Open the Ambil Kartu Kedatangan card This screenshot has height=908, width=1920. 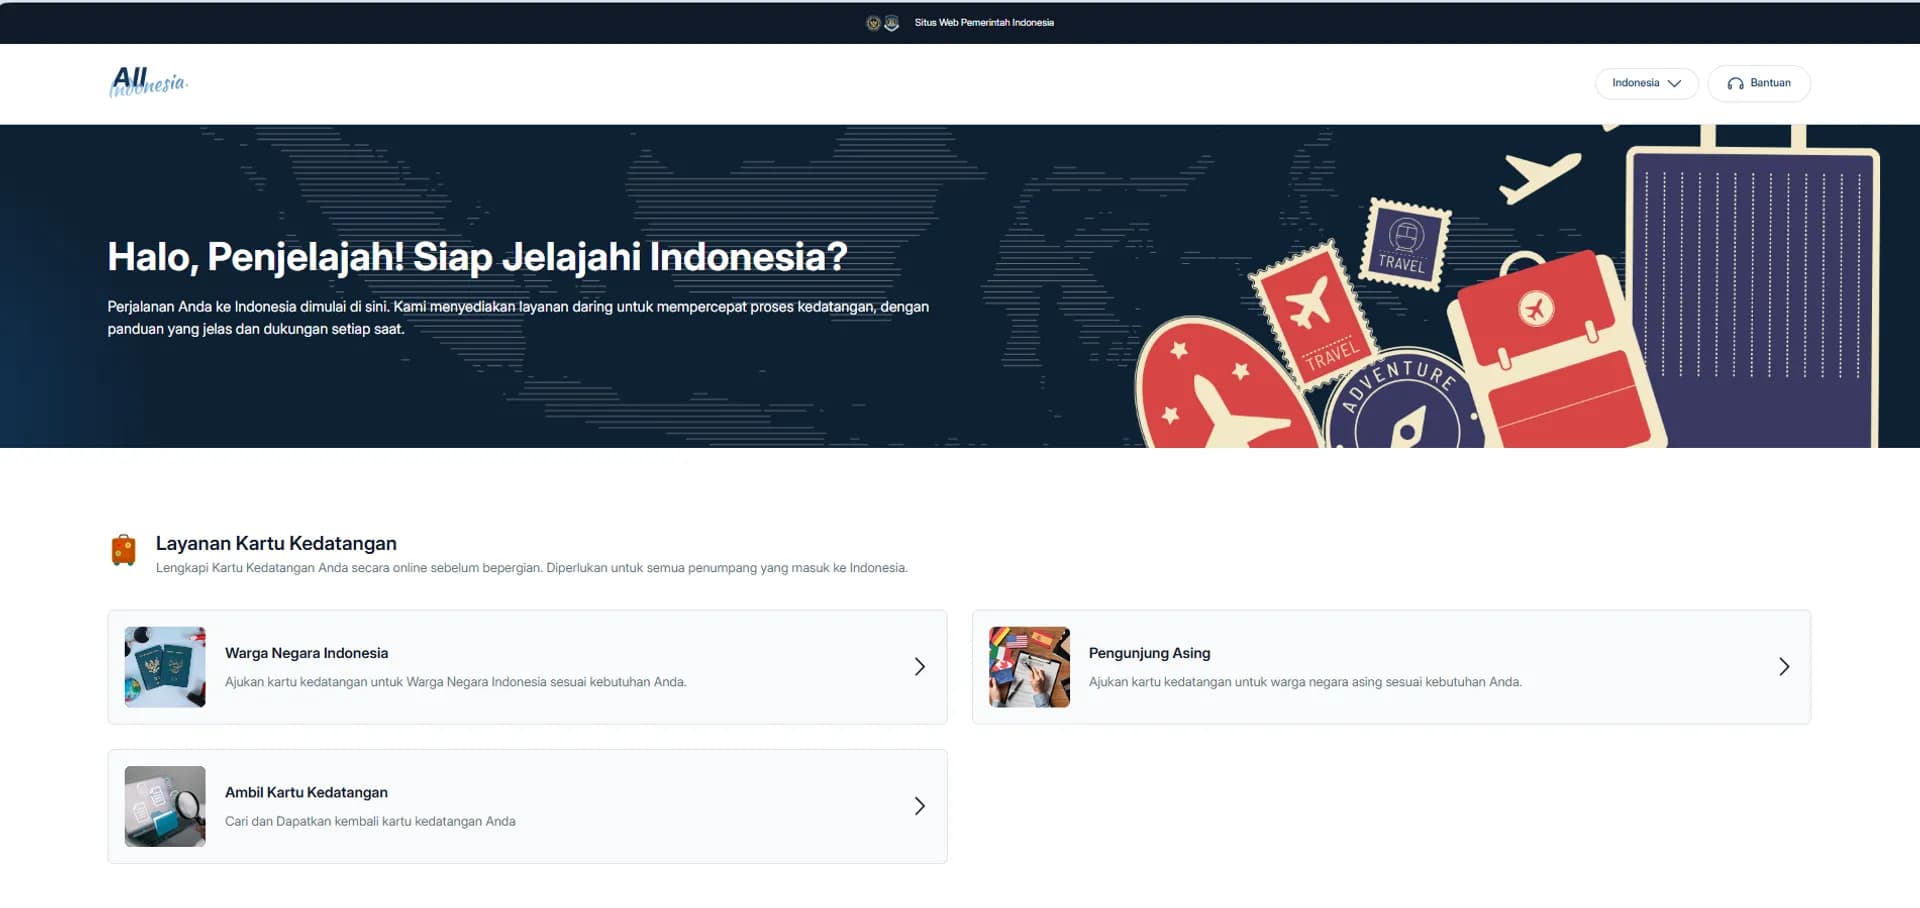point(527,806)
